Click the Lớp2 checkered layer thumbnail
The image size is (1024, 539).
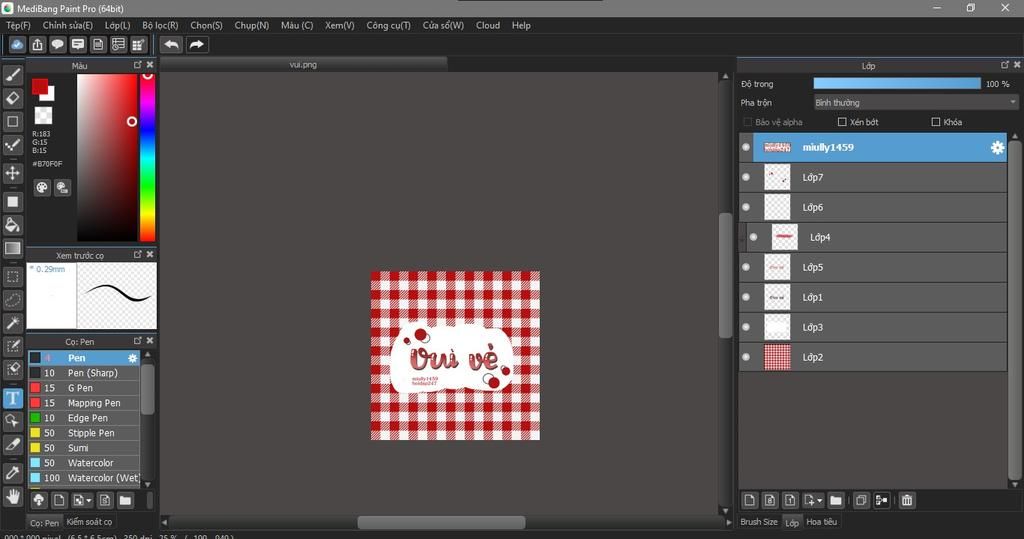pyautogui.click(x=777, y=357)
